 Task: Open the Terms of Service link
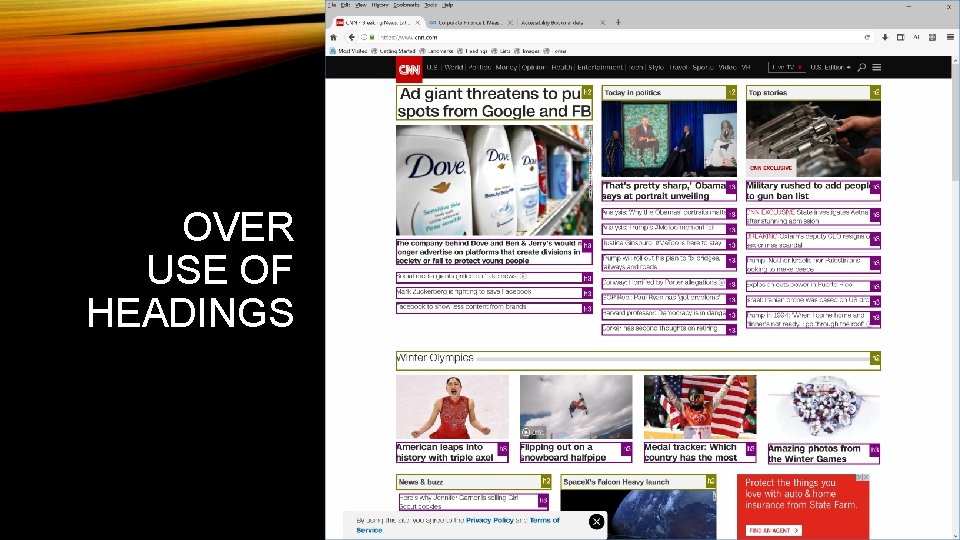pyautogui.click(x=544, y=520)
